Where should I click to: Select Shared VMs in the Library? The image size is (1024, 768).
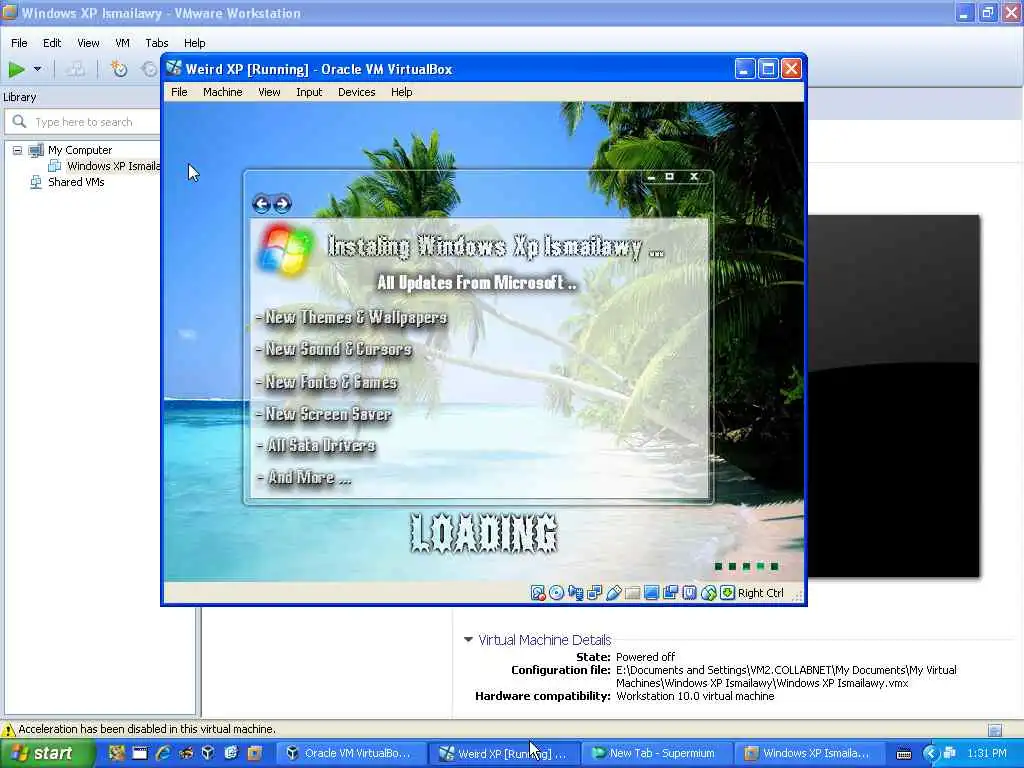point(76,182)
